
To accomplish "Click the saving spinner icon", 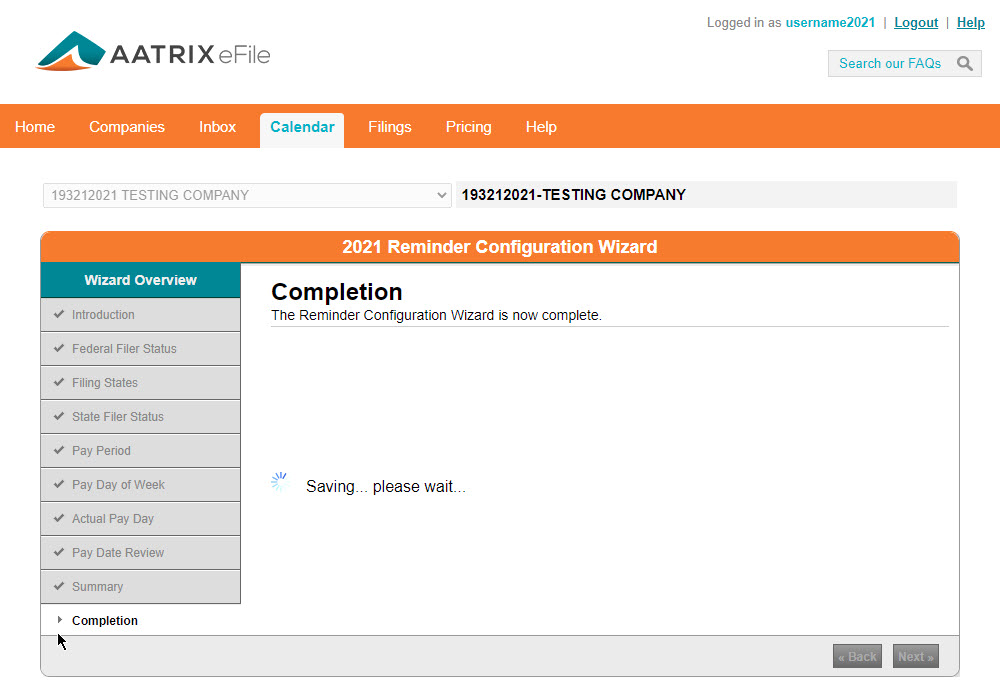I will tap(280, 482).
